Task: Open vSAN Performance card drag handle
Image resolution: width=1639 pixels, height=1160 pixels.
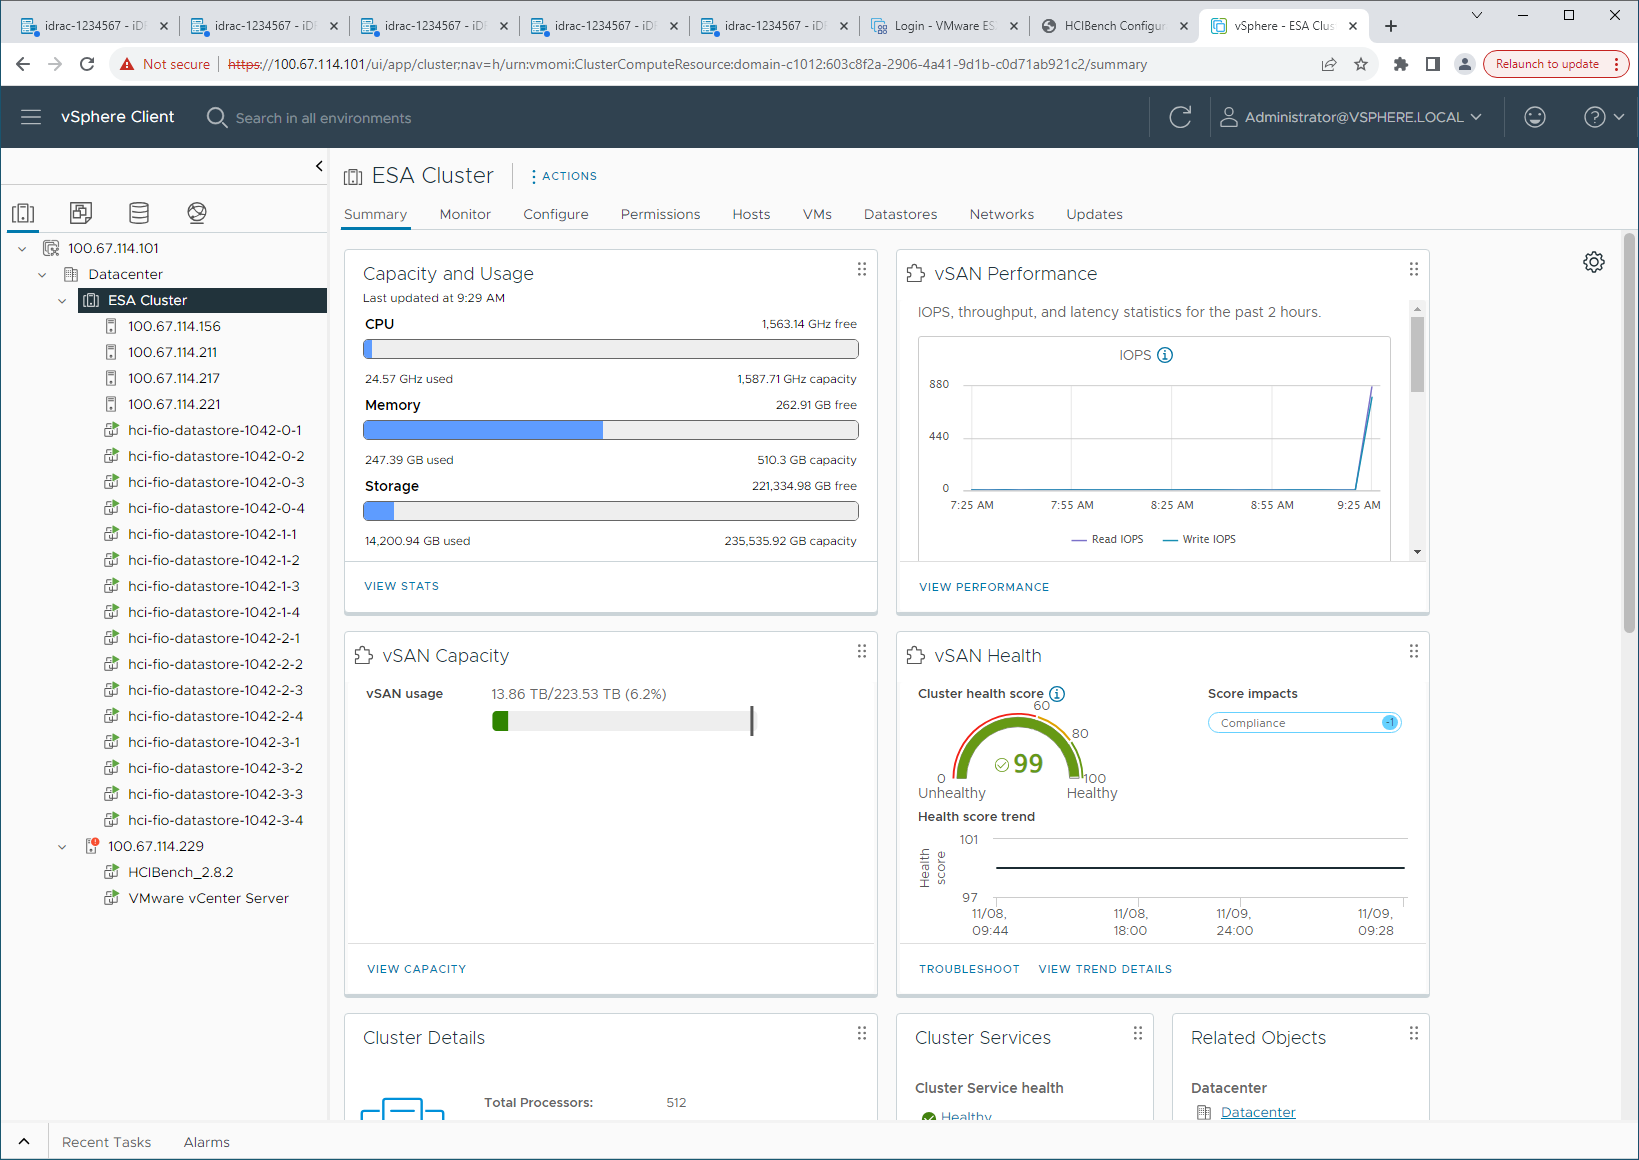Action: pos(1414,270)
